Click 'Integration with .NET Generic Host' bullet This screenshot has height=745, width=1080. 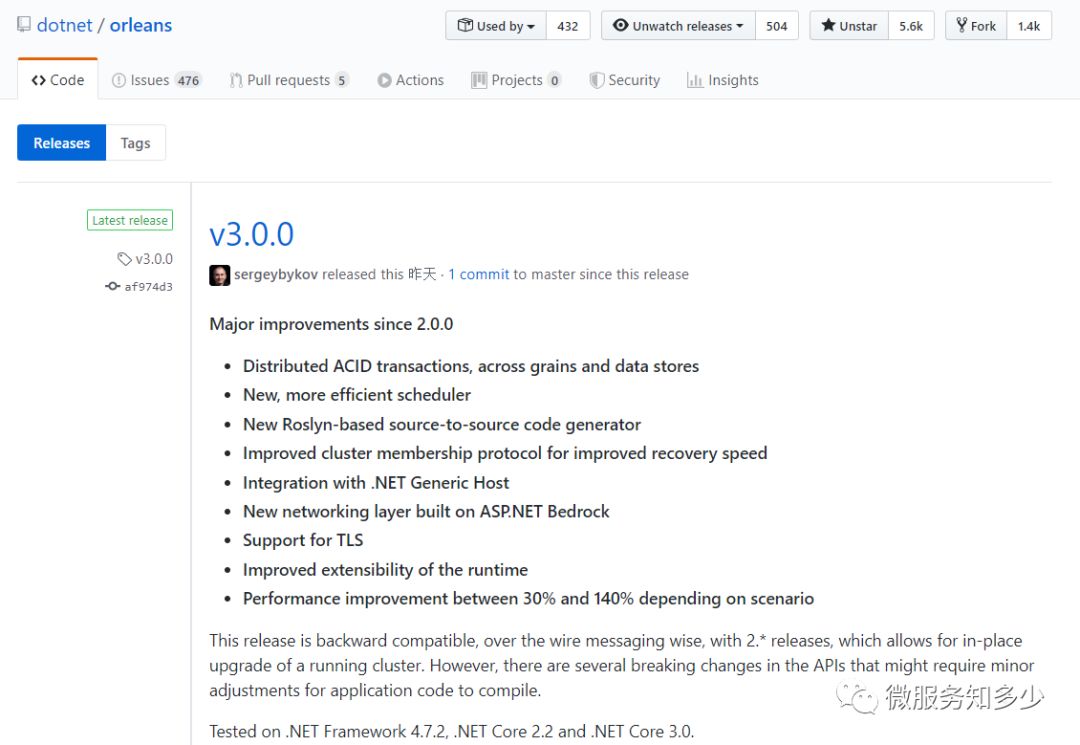click(x=376, y=483)
